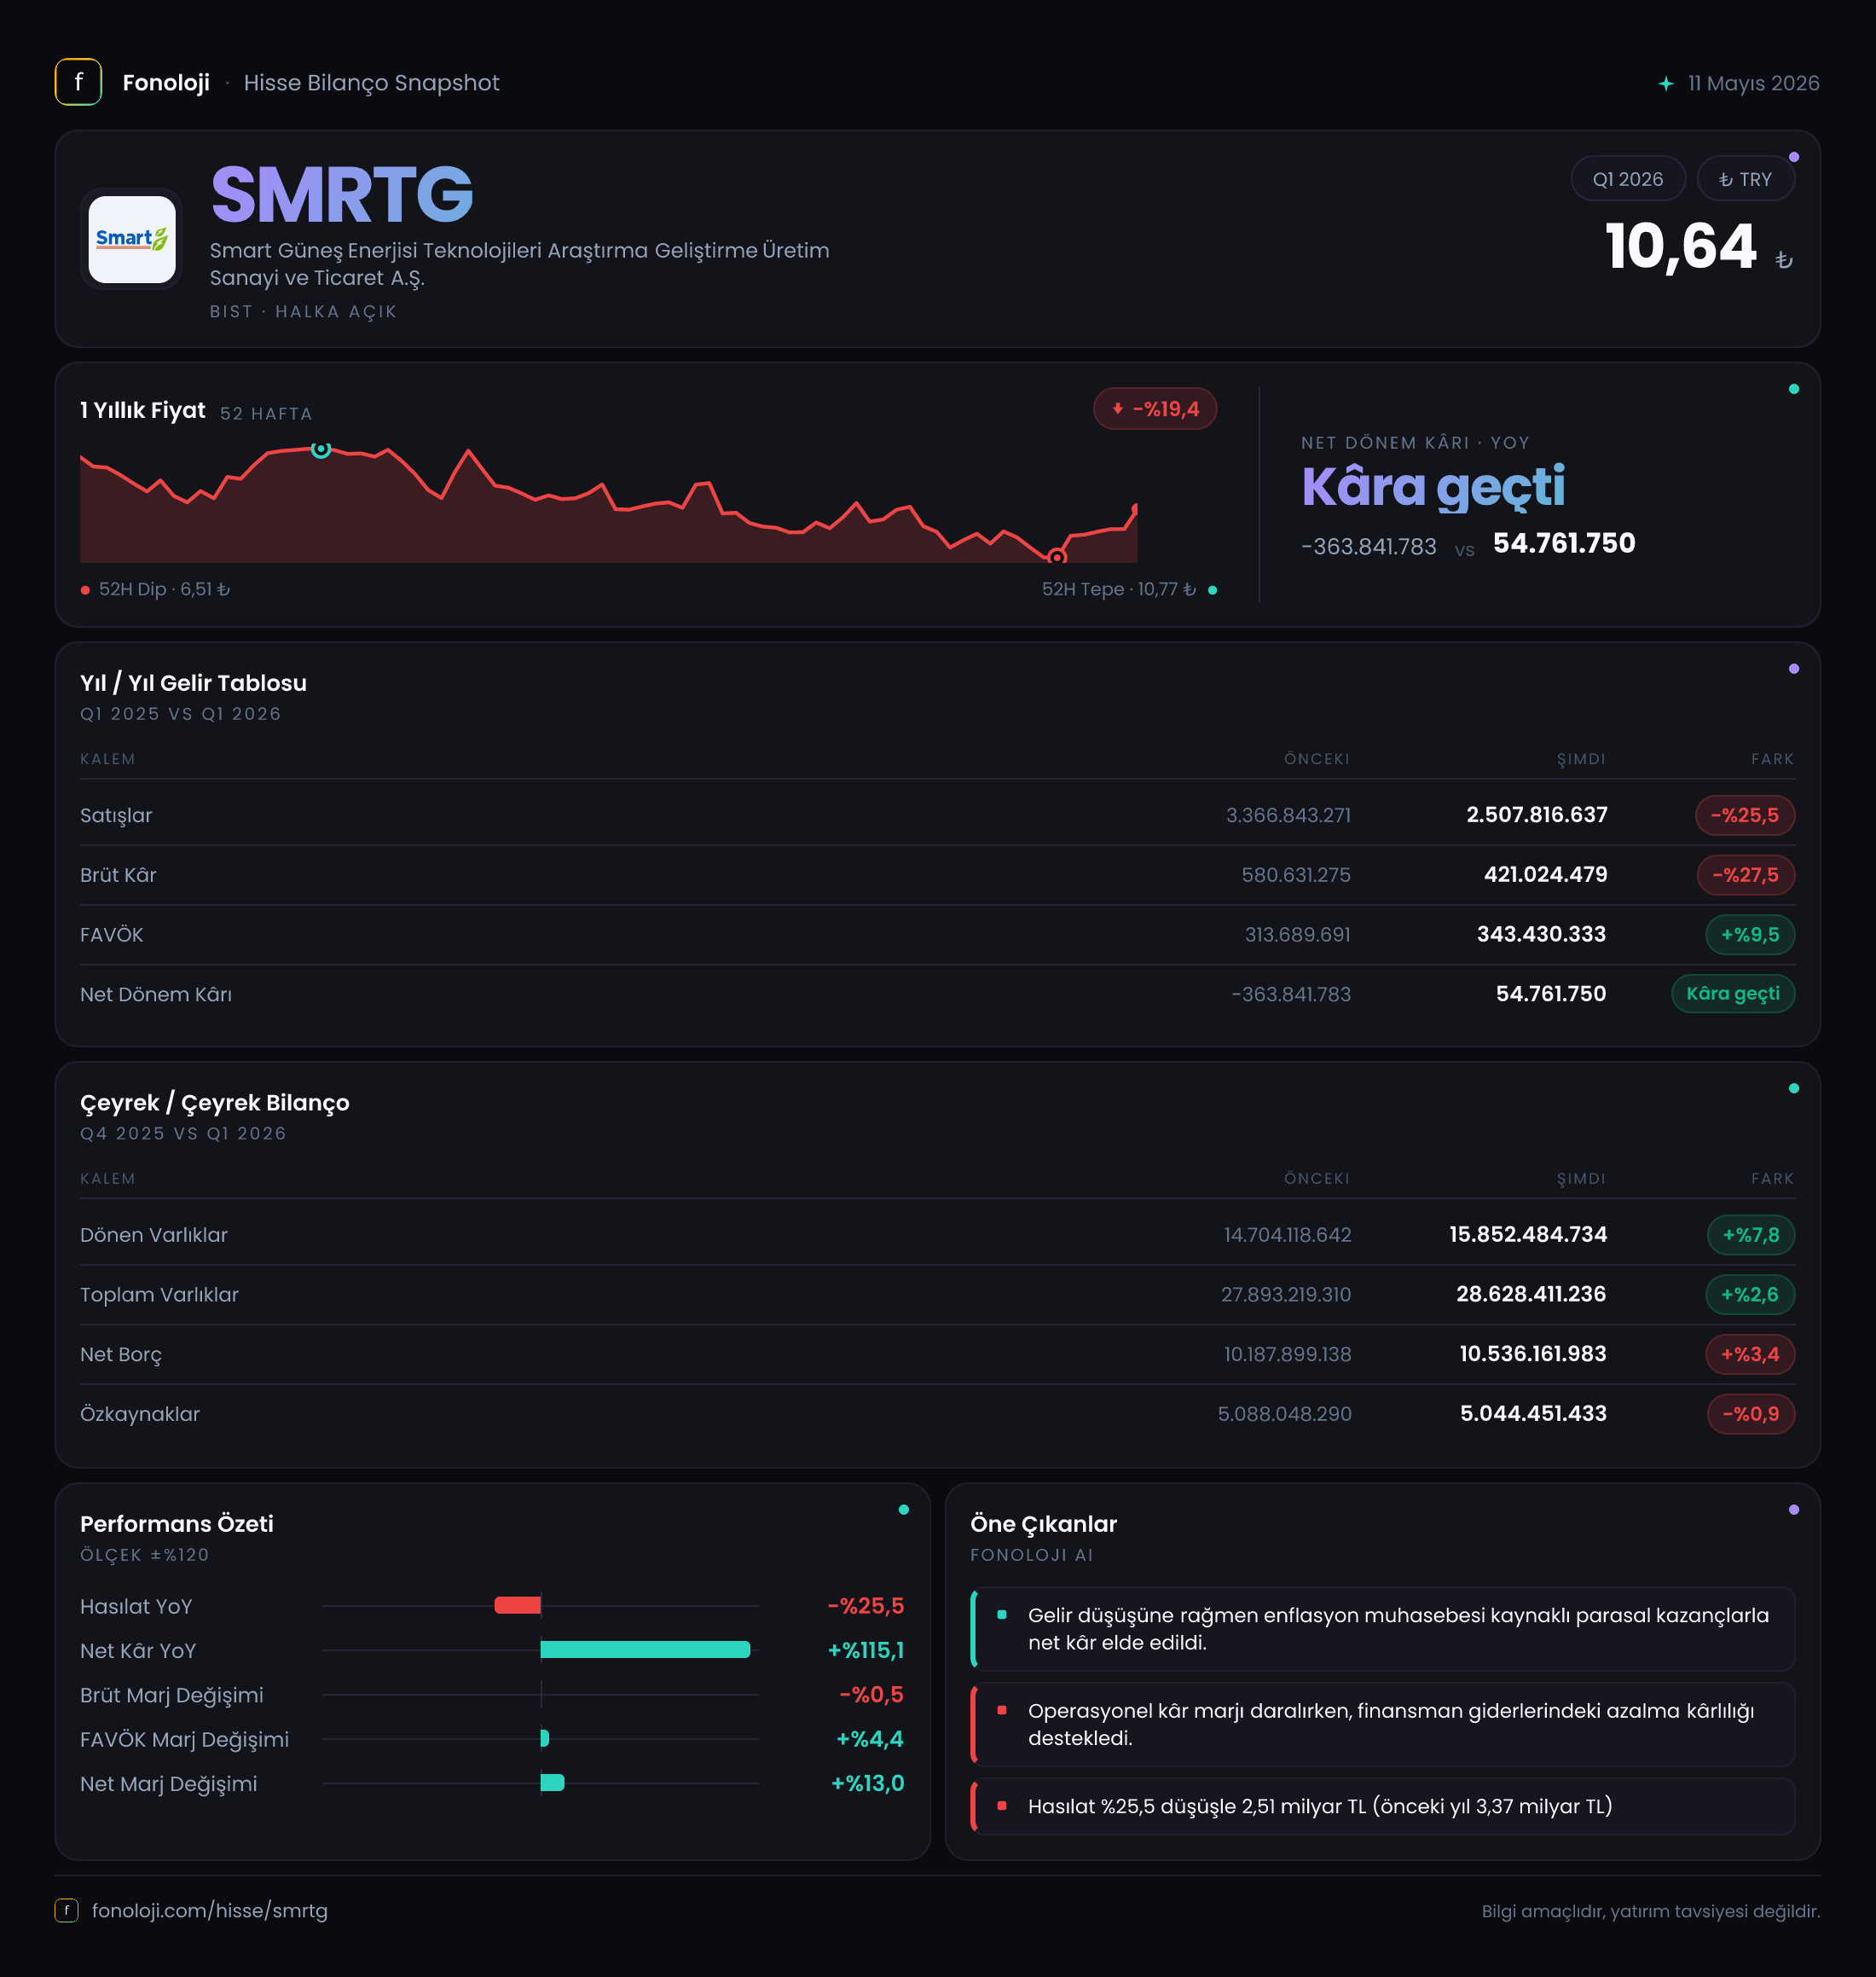Click the Satışlar current value 2.507.816.637
This screenshot has height=1977, width=1876.
[1537, 815]
